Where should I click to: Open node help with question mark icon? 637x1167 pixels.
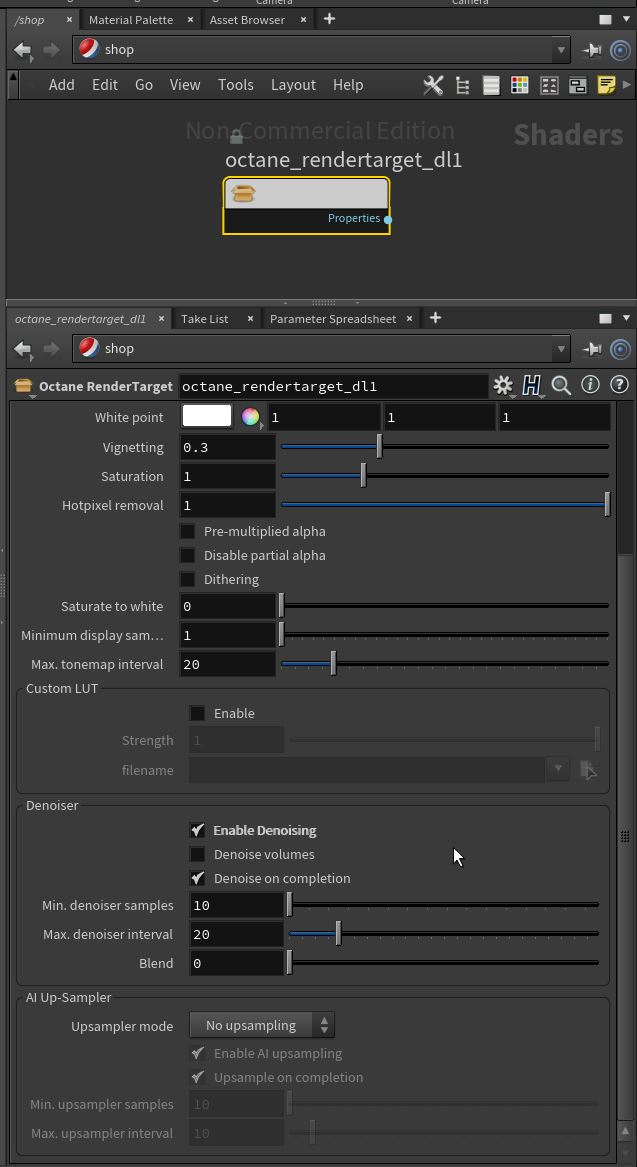(618, 385)
